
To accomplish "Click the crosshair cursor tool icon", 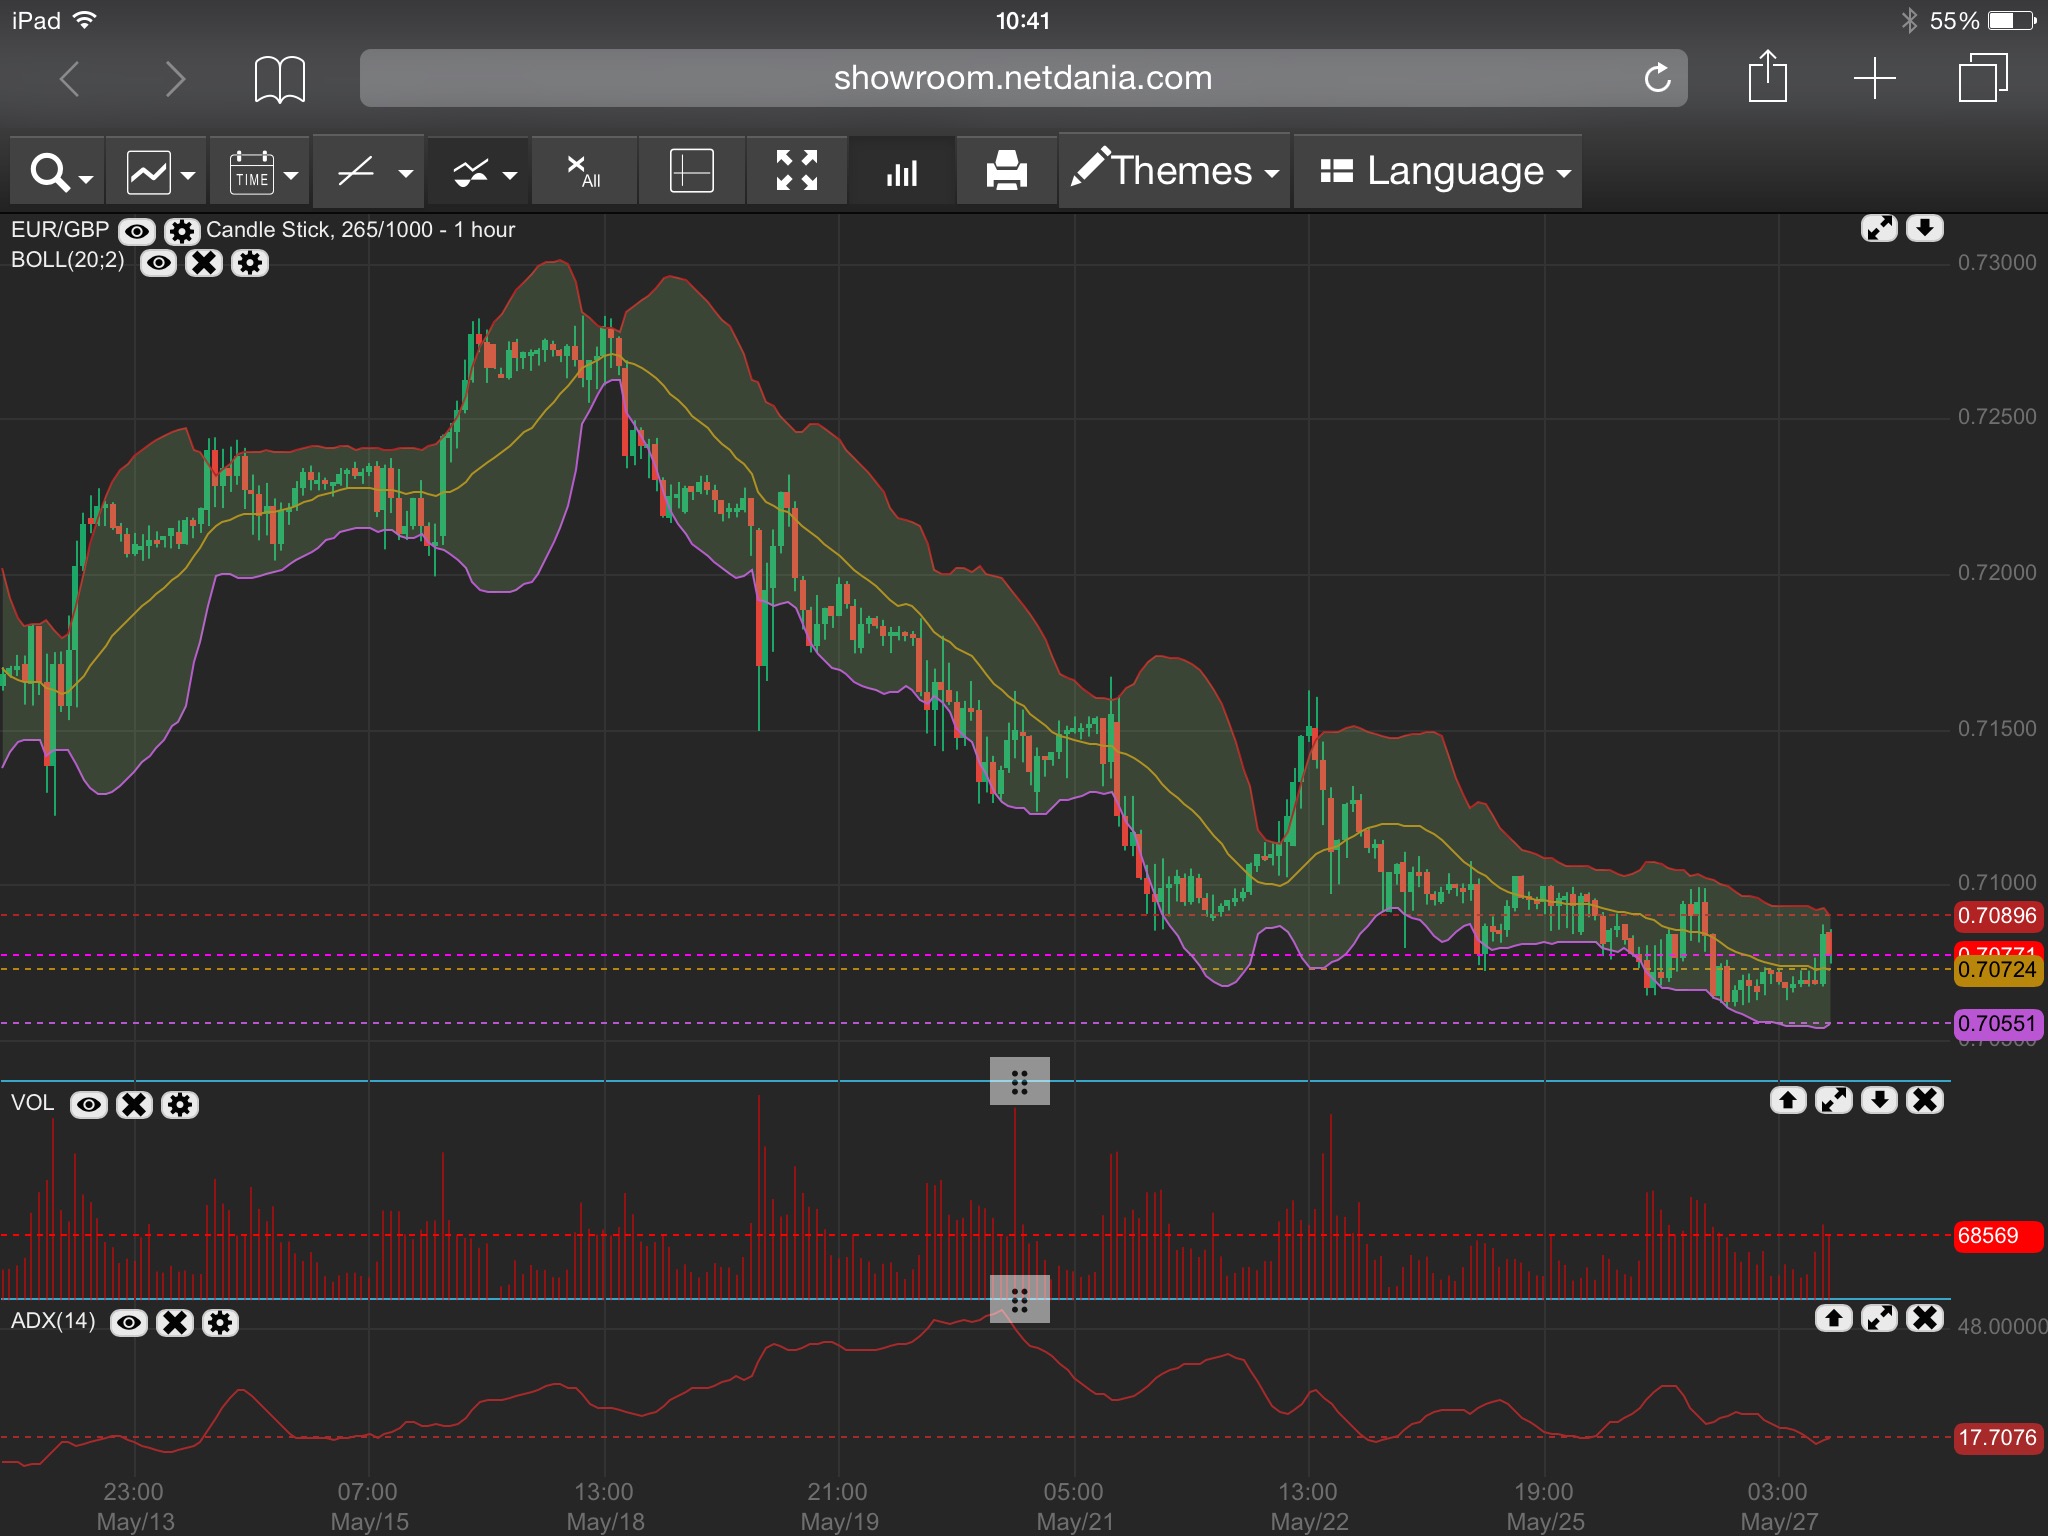I will point(691,172).
